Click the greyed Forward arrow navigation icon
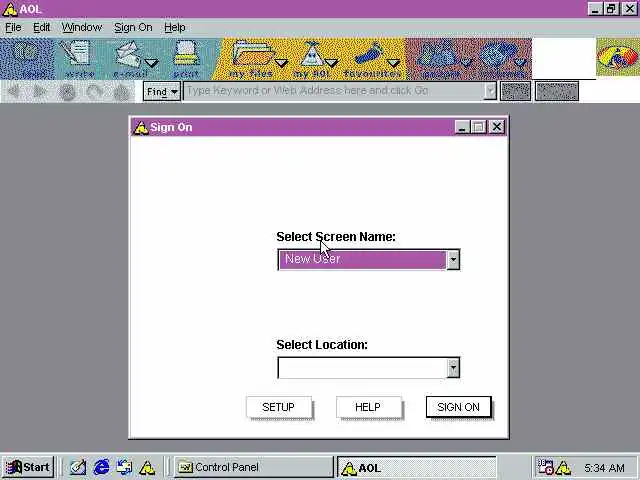 pos(40,91)
